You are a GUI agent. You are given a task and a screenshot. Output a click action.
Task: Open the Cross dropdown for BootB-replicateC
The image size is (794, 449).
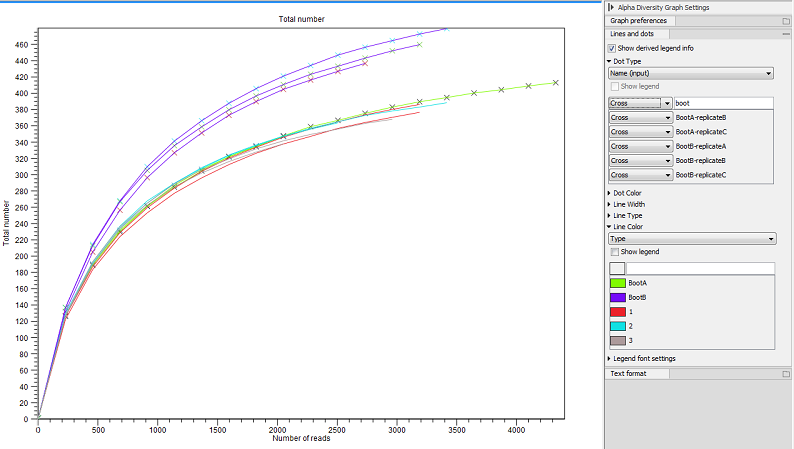[640, 175]
